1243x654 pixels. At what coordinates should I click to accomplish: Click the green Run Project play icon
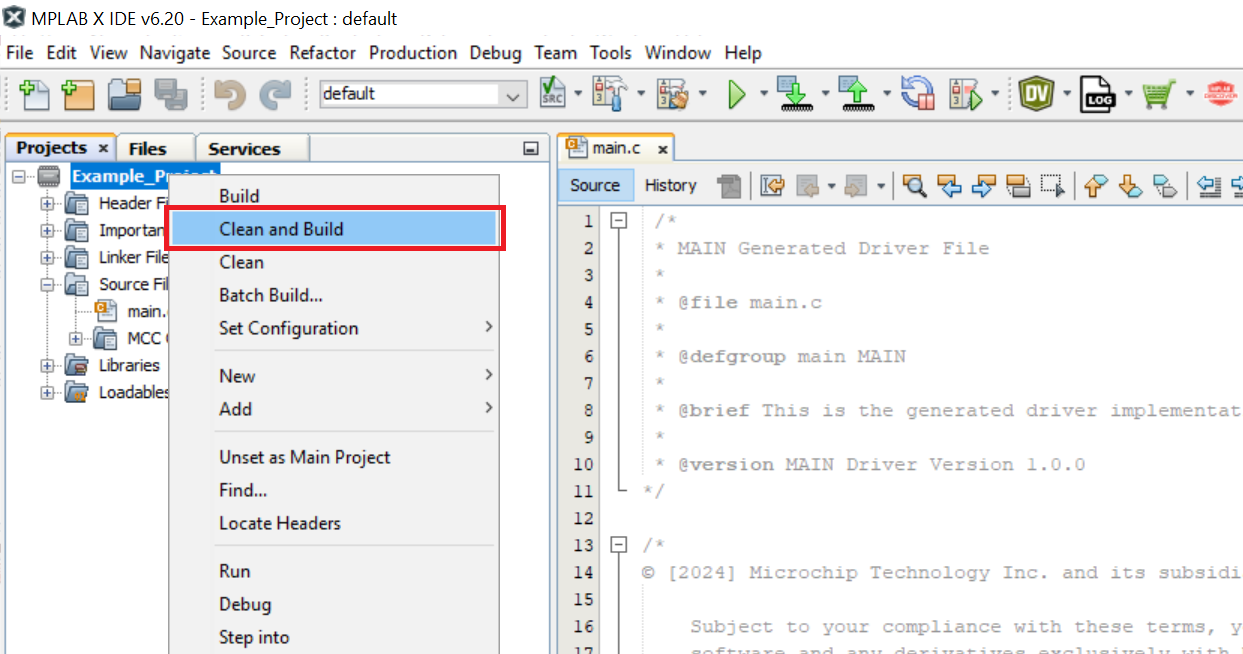point(737,94)
